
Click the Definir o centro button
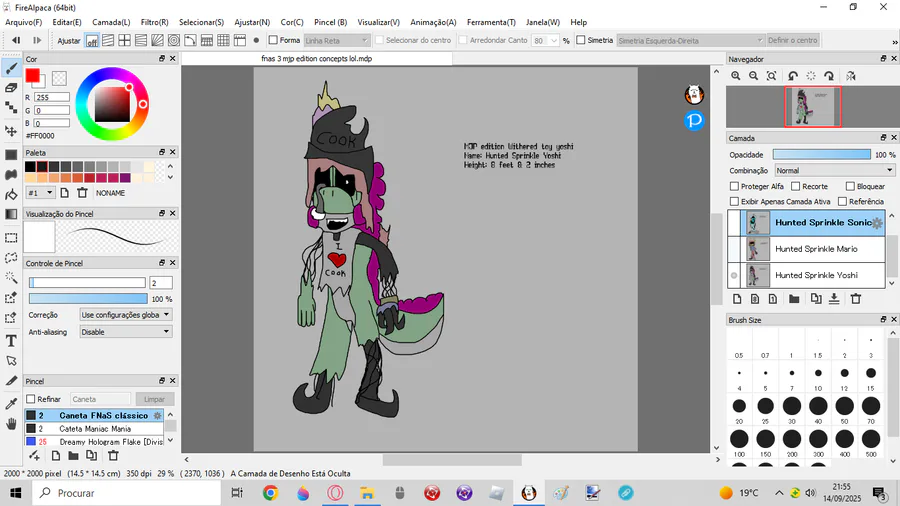point(792,40)
